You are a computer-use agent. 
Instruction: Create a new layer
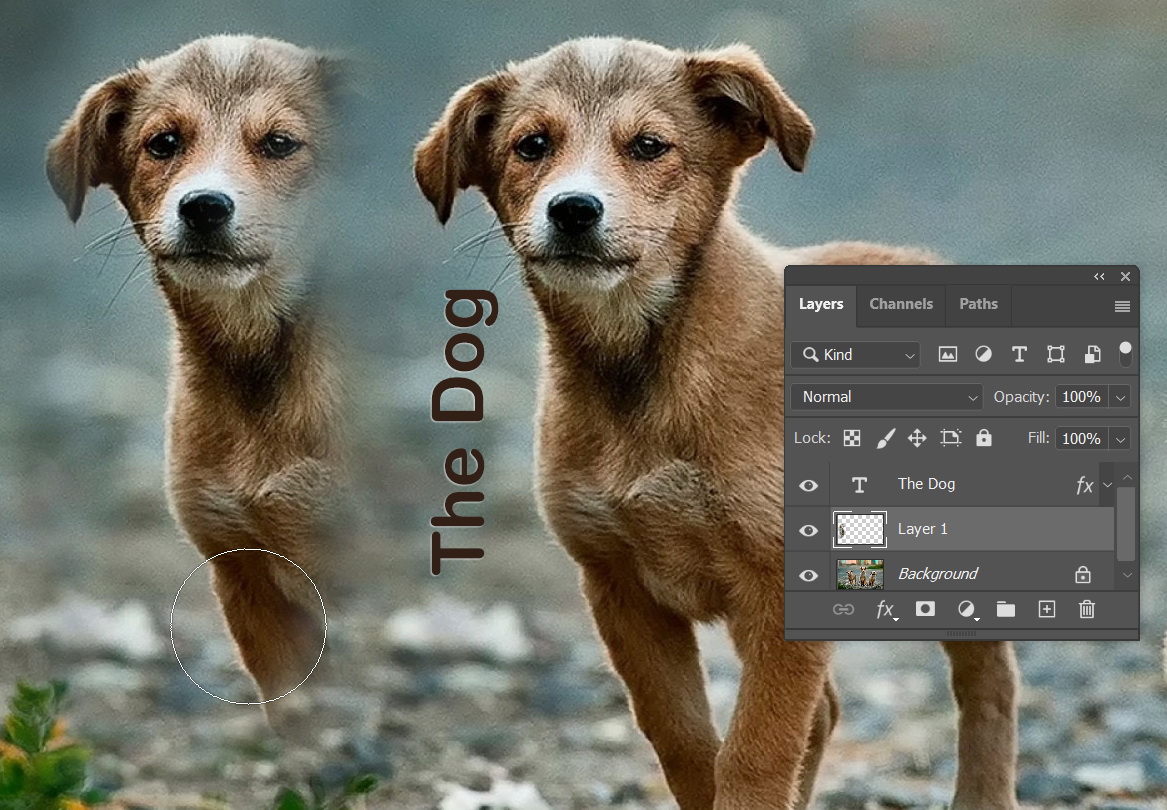(x=1046, y=609)
